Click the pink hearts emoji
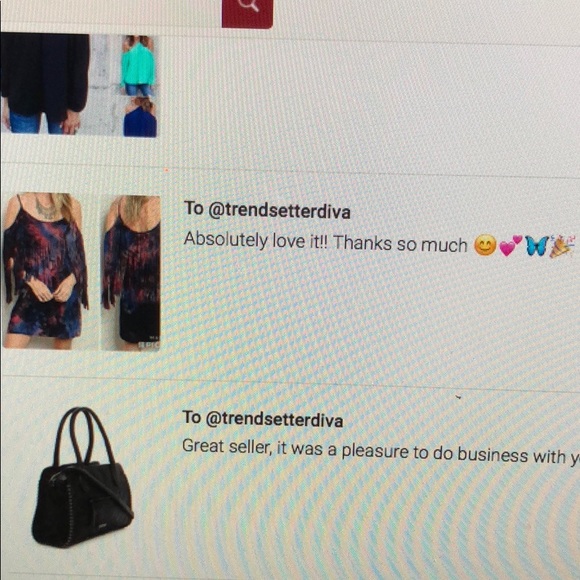This screenshot has width=580, height=580. 510,246
